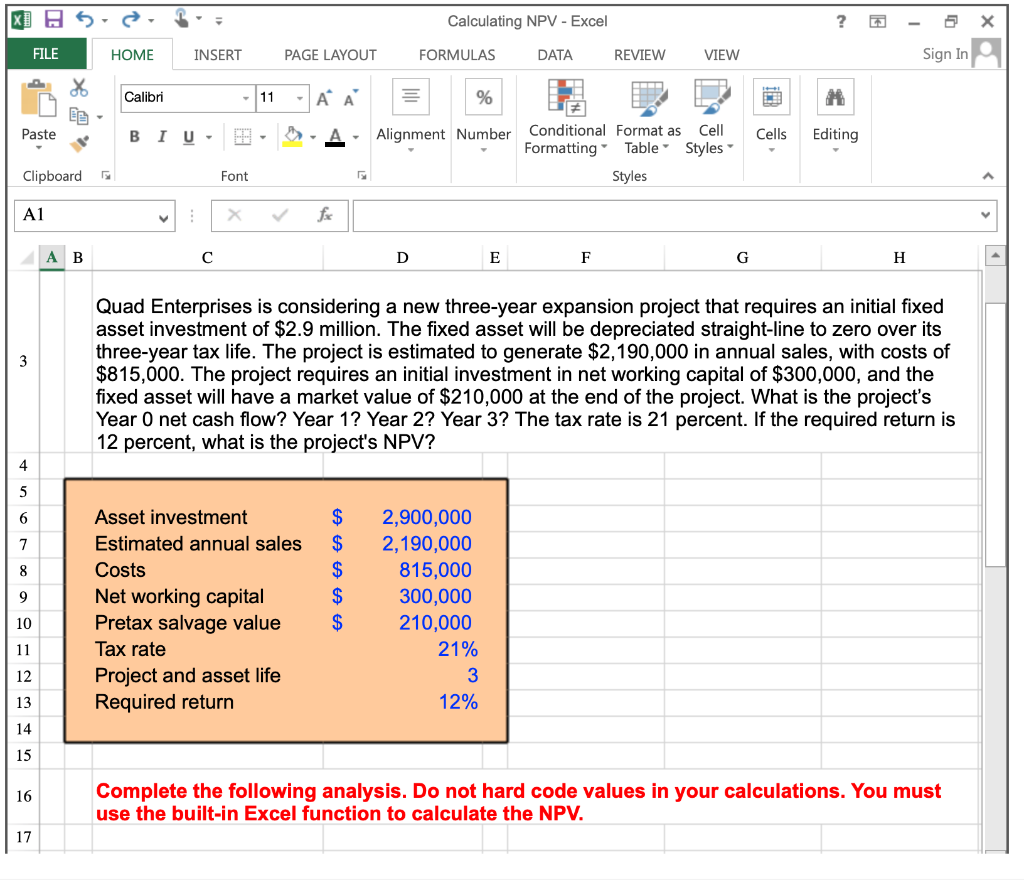Apply Format as Table
Image resolution: width=1024 pixels, height=880 pixels.
coord(648,115)
